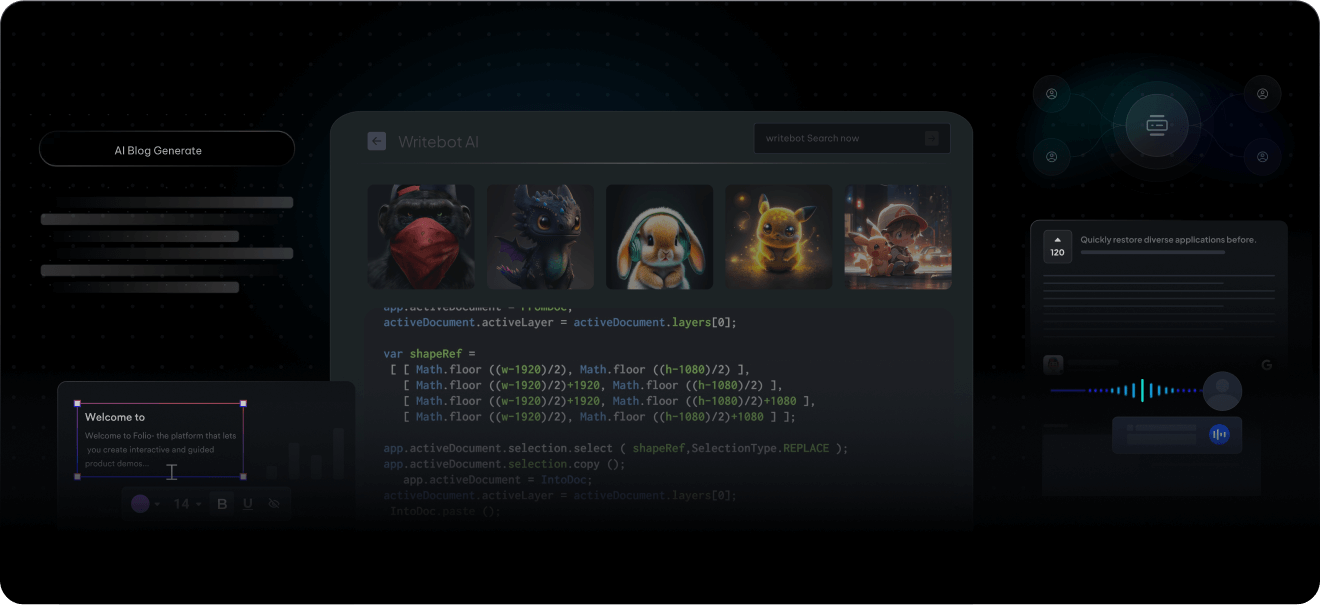1320x605 pixels.
Task: Click the central chat node icon
Action: [1157, 126]
